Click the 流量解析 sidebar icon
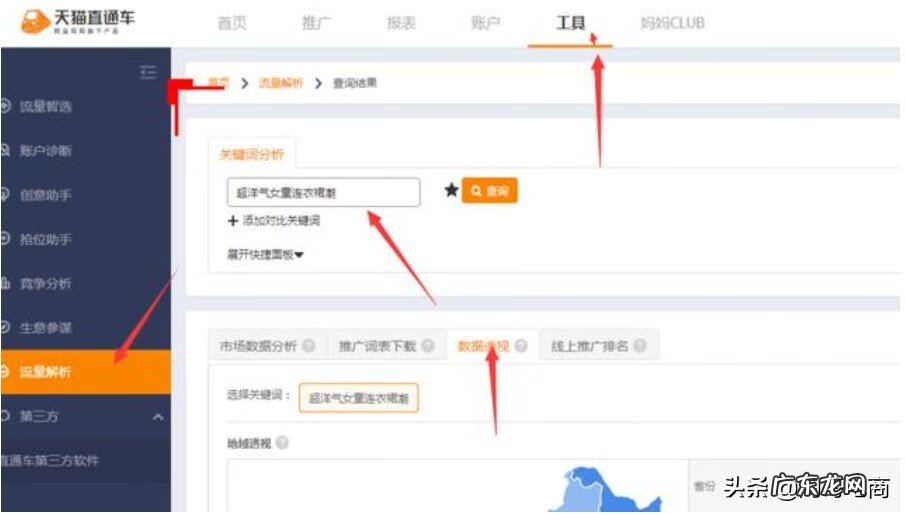The image size is (905, 514). pos(5,372)
